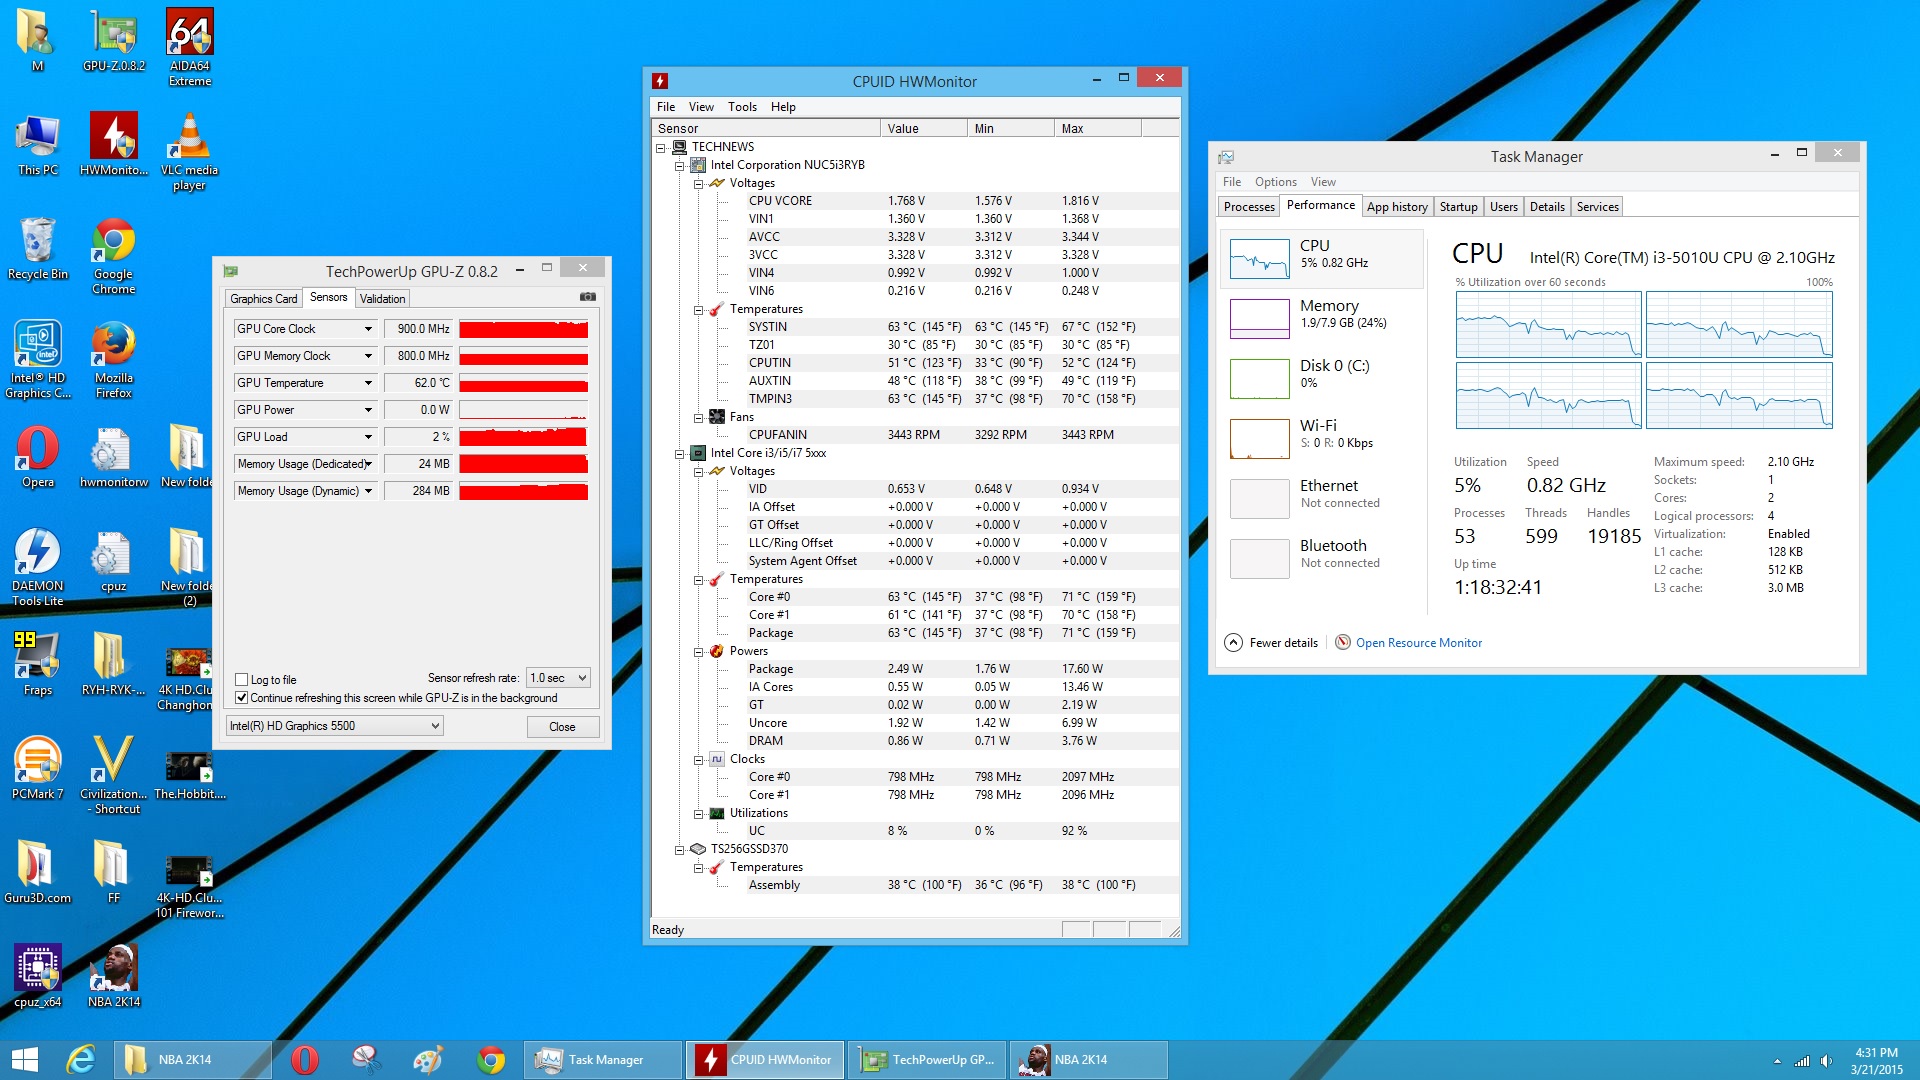Viewport: 1920px width, 1080px height.
Task: Select Memory in Task Manager sidebar
Action: coord(1320,318)
